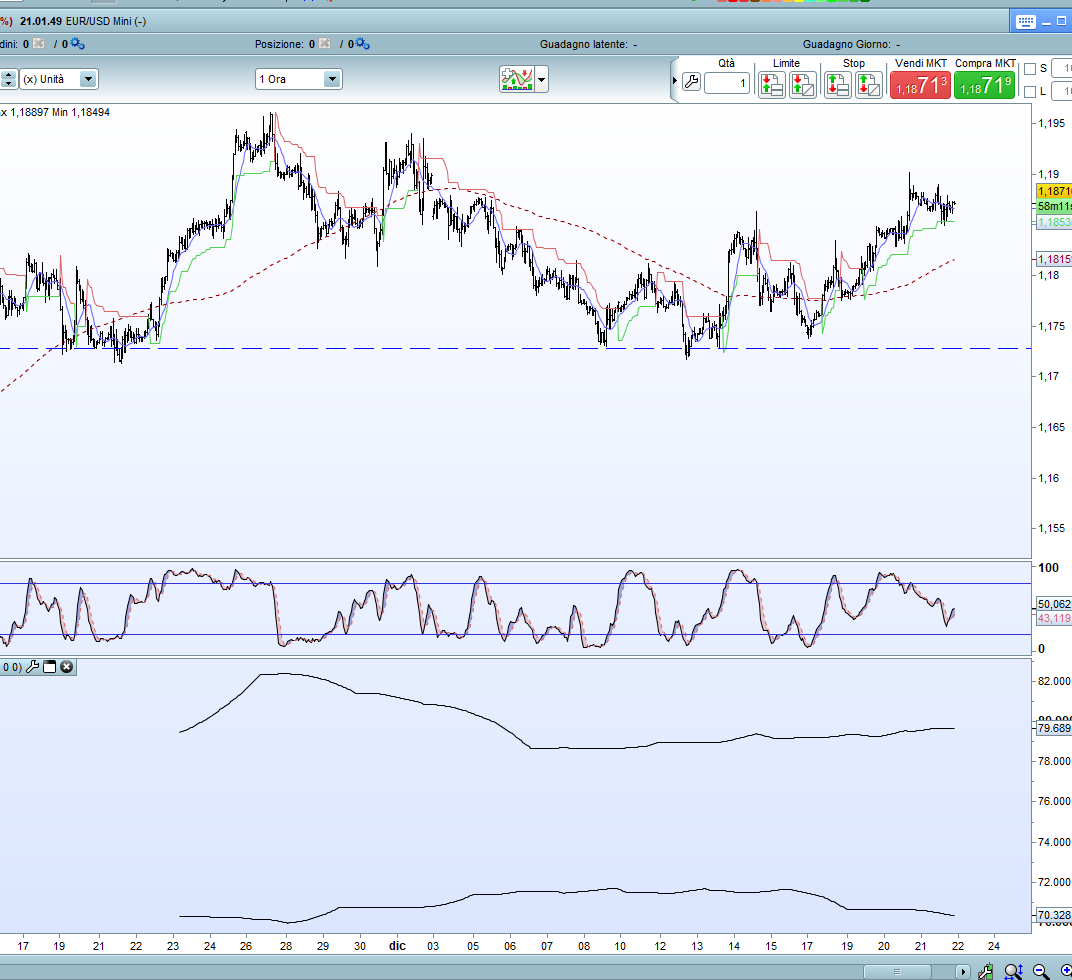
Task: Open chart candlestick properties wrench icon
Action: [985, 971]
